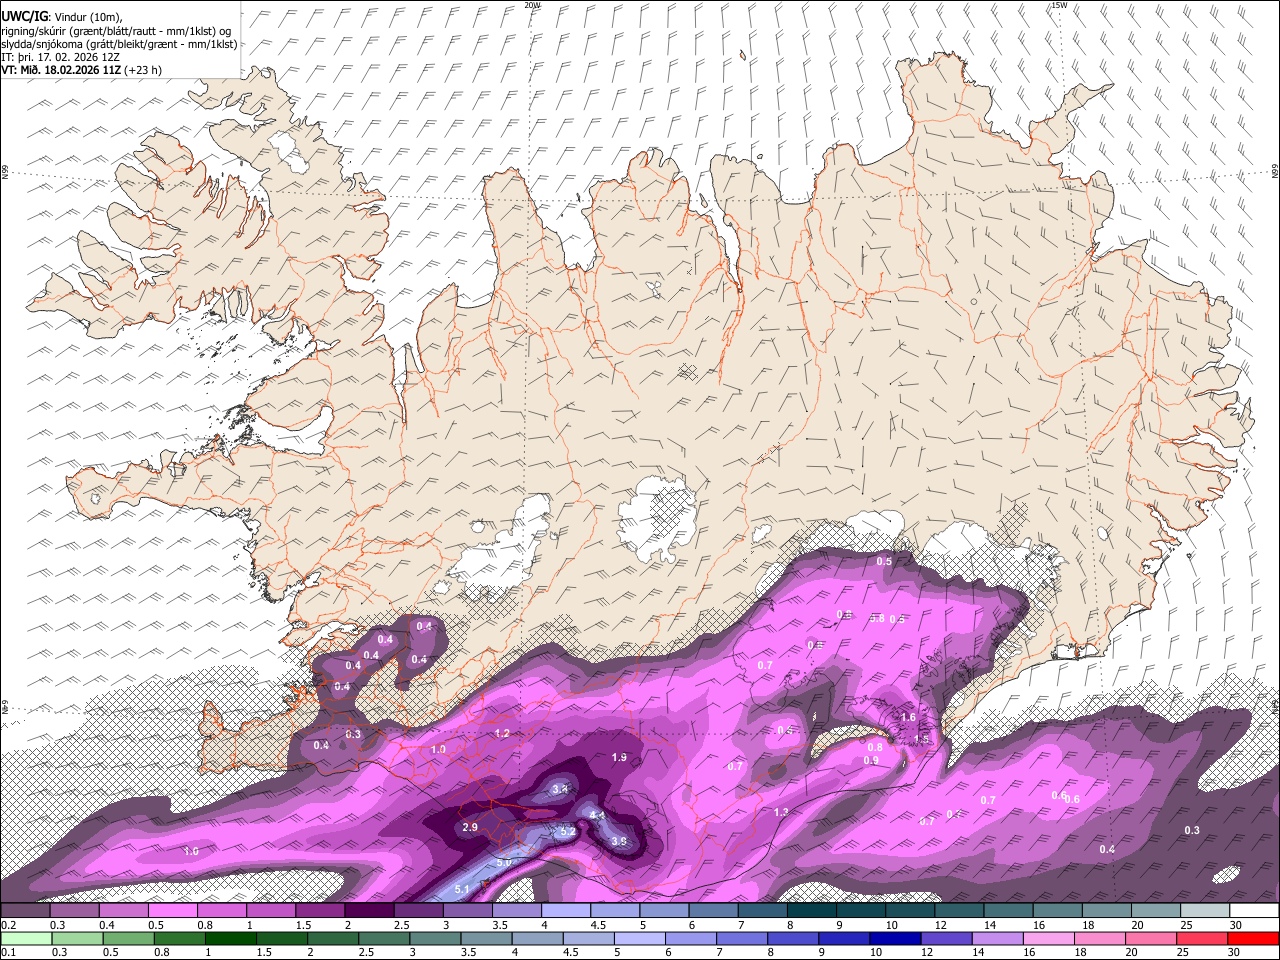Click the 5.2 precipitation value on map

[568, 831]
